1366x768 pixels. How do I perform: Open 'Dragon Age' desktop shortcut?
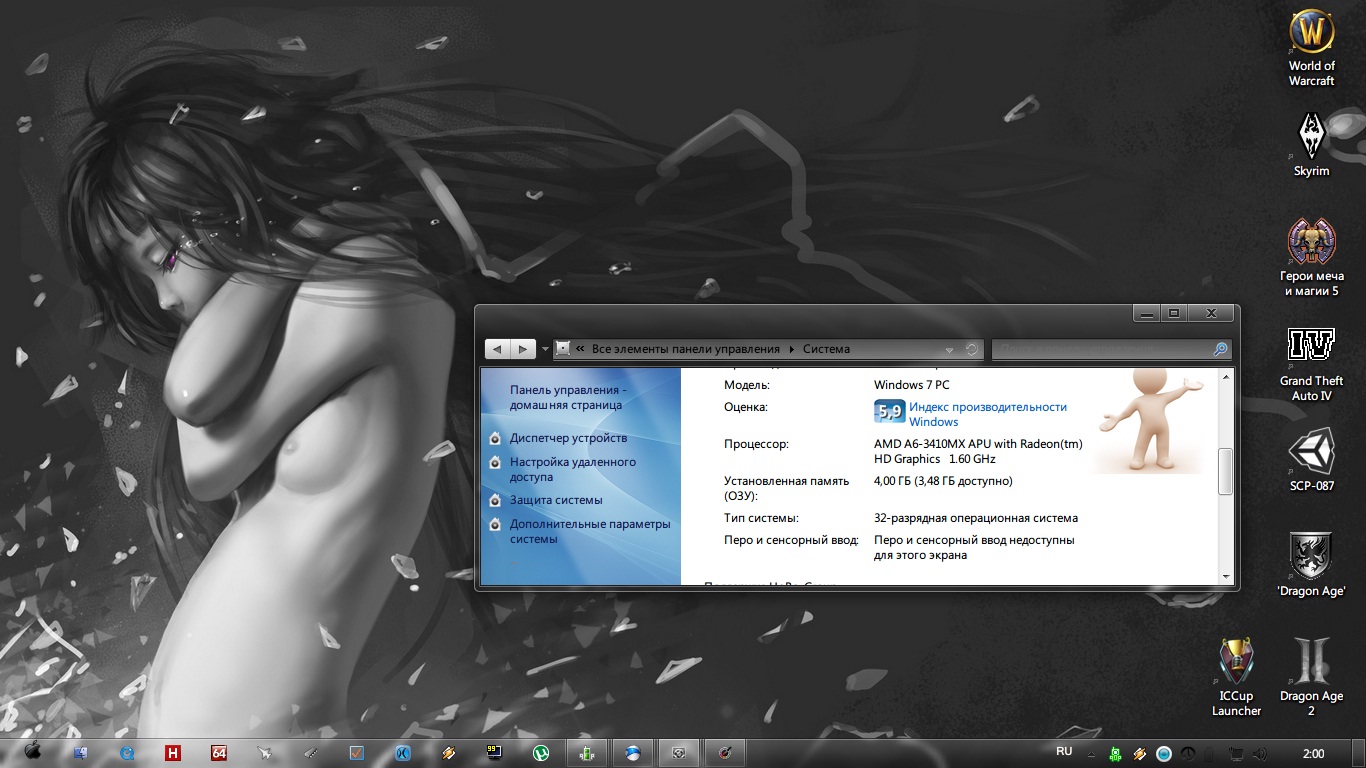(1311, 565)
